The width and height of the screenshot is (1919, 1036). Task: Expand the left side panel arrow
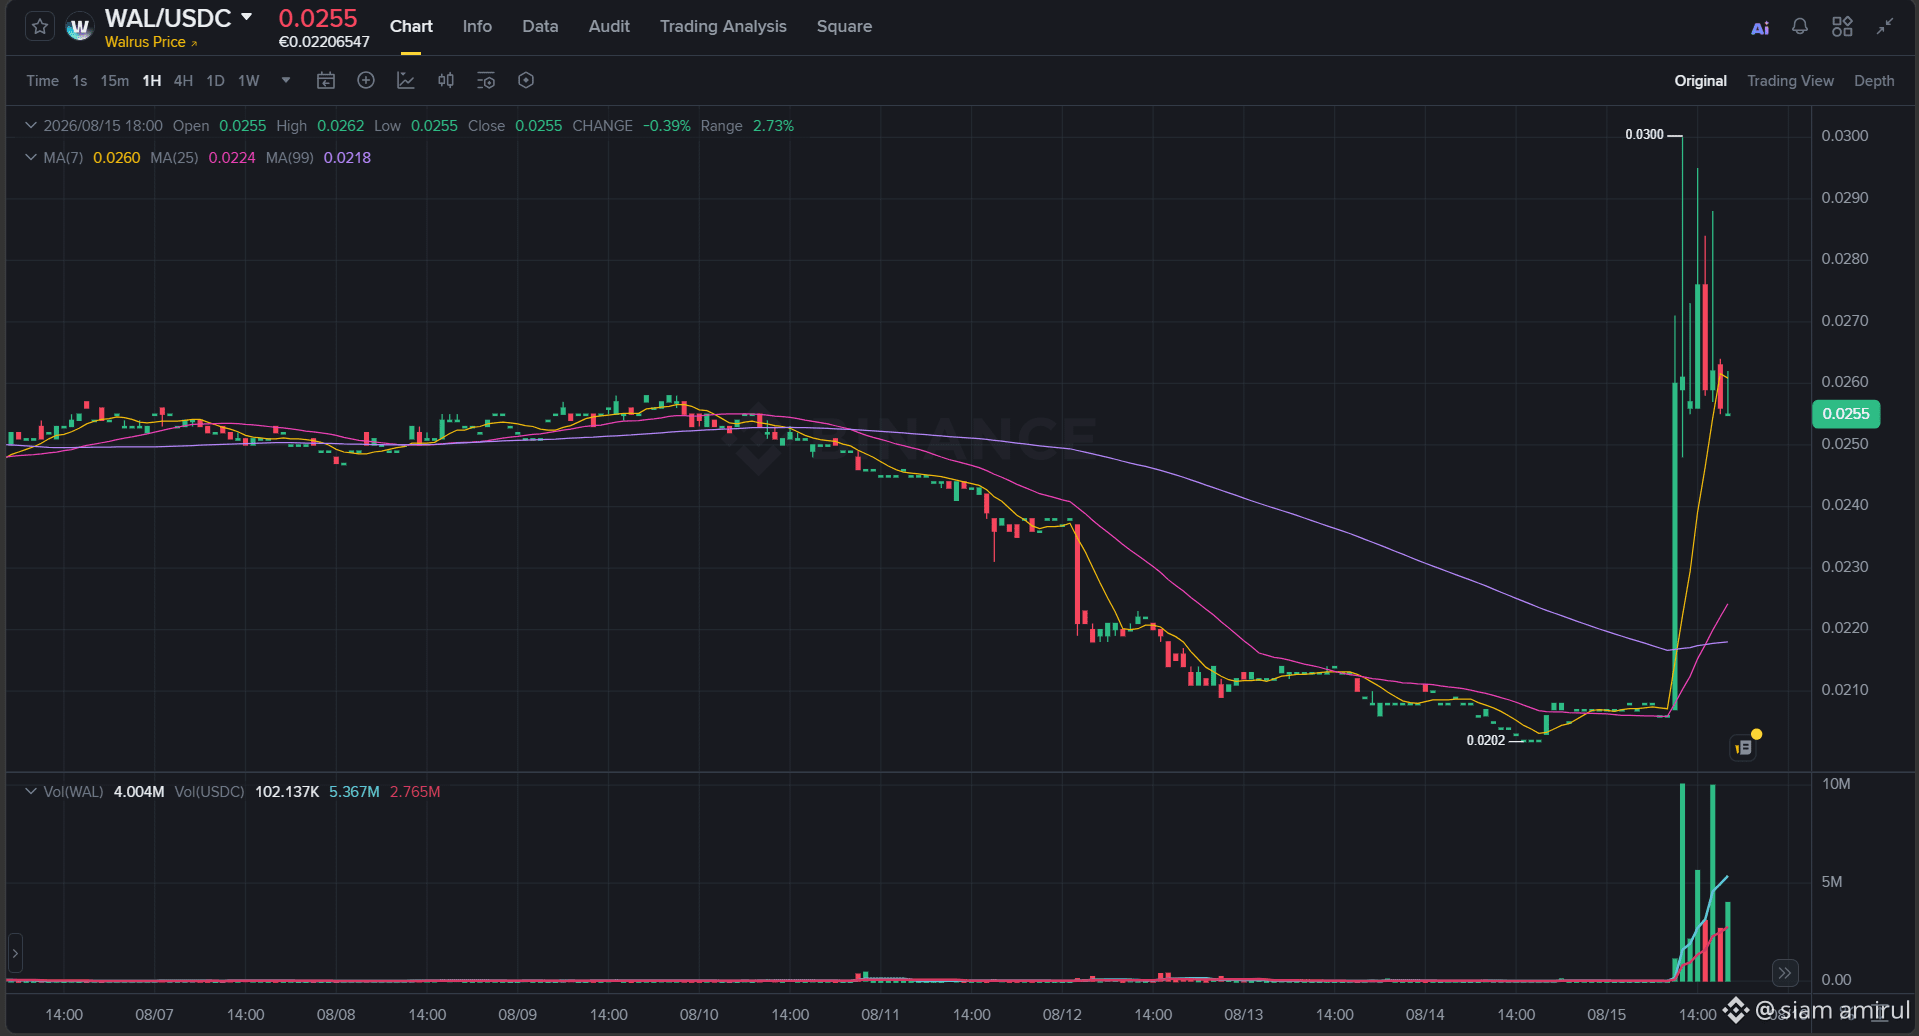coord(15,954)
